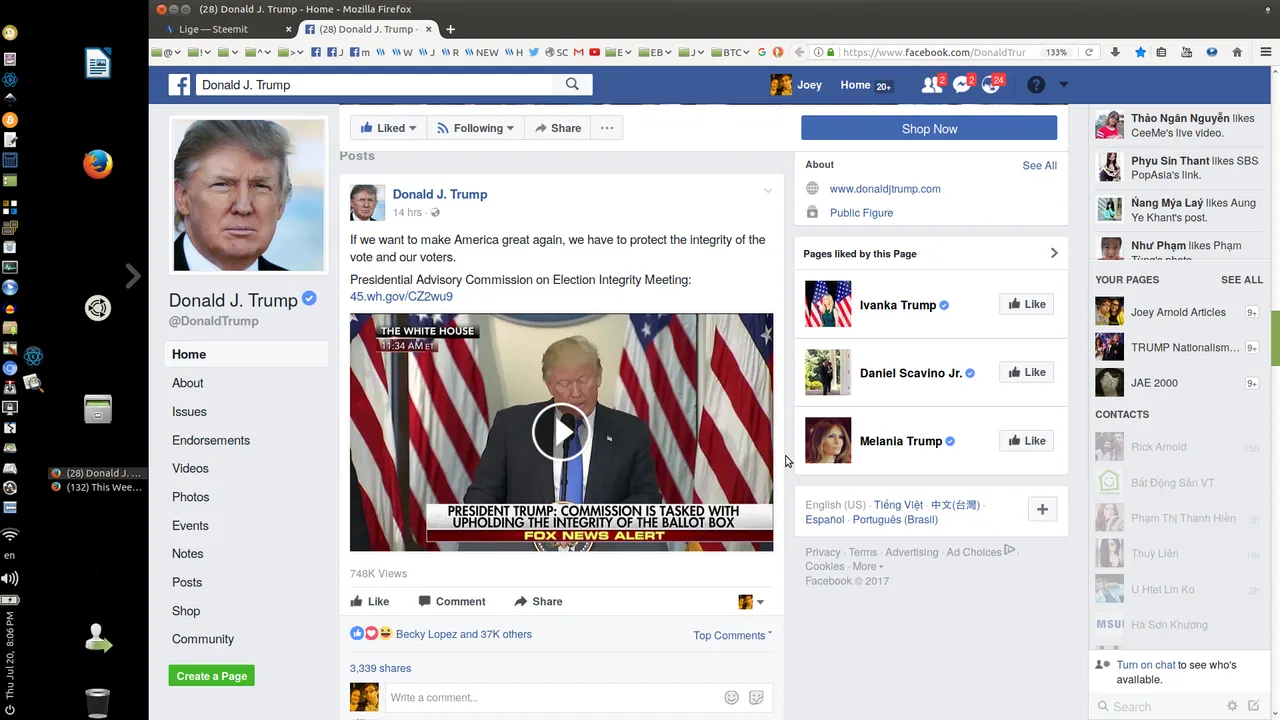Open the Facebook account dropdown arrow
Screen dimensions: 1280x720
coord(1063,85)
